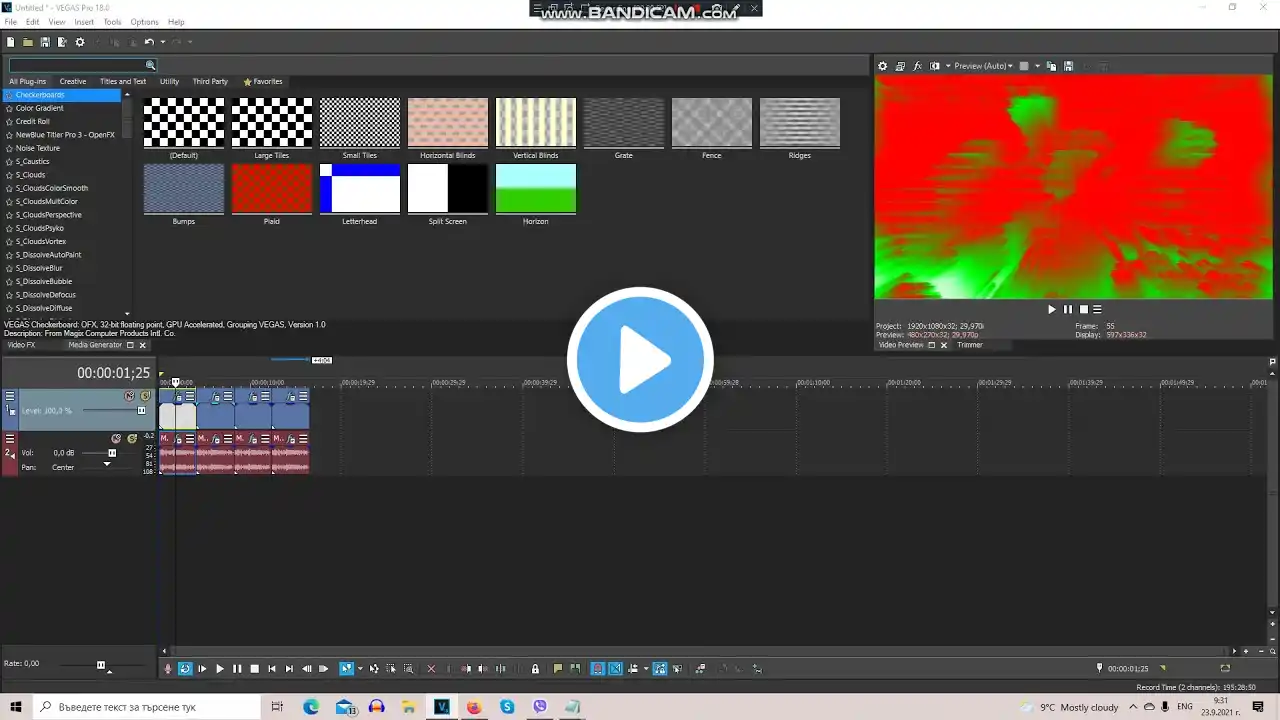Viewport: 1280px width, 720px height.
Task: Toggle snapping magnet icon in toolbar
Action: tap(598, 669)
